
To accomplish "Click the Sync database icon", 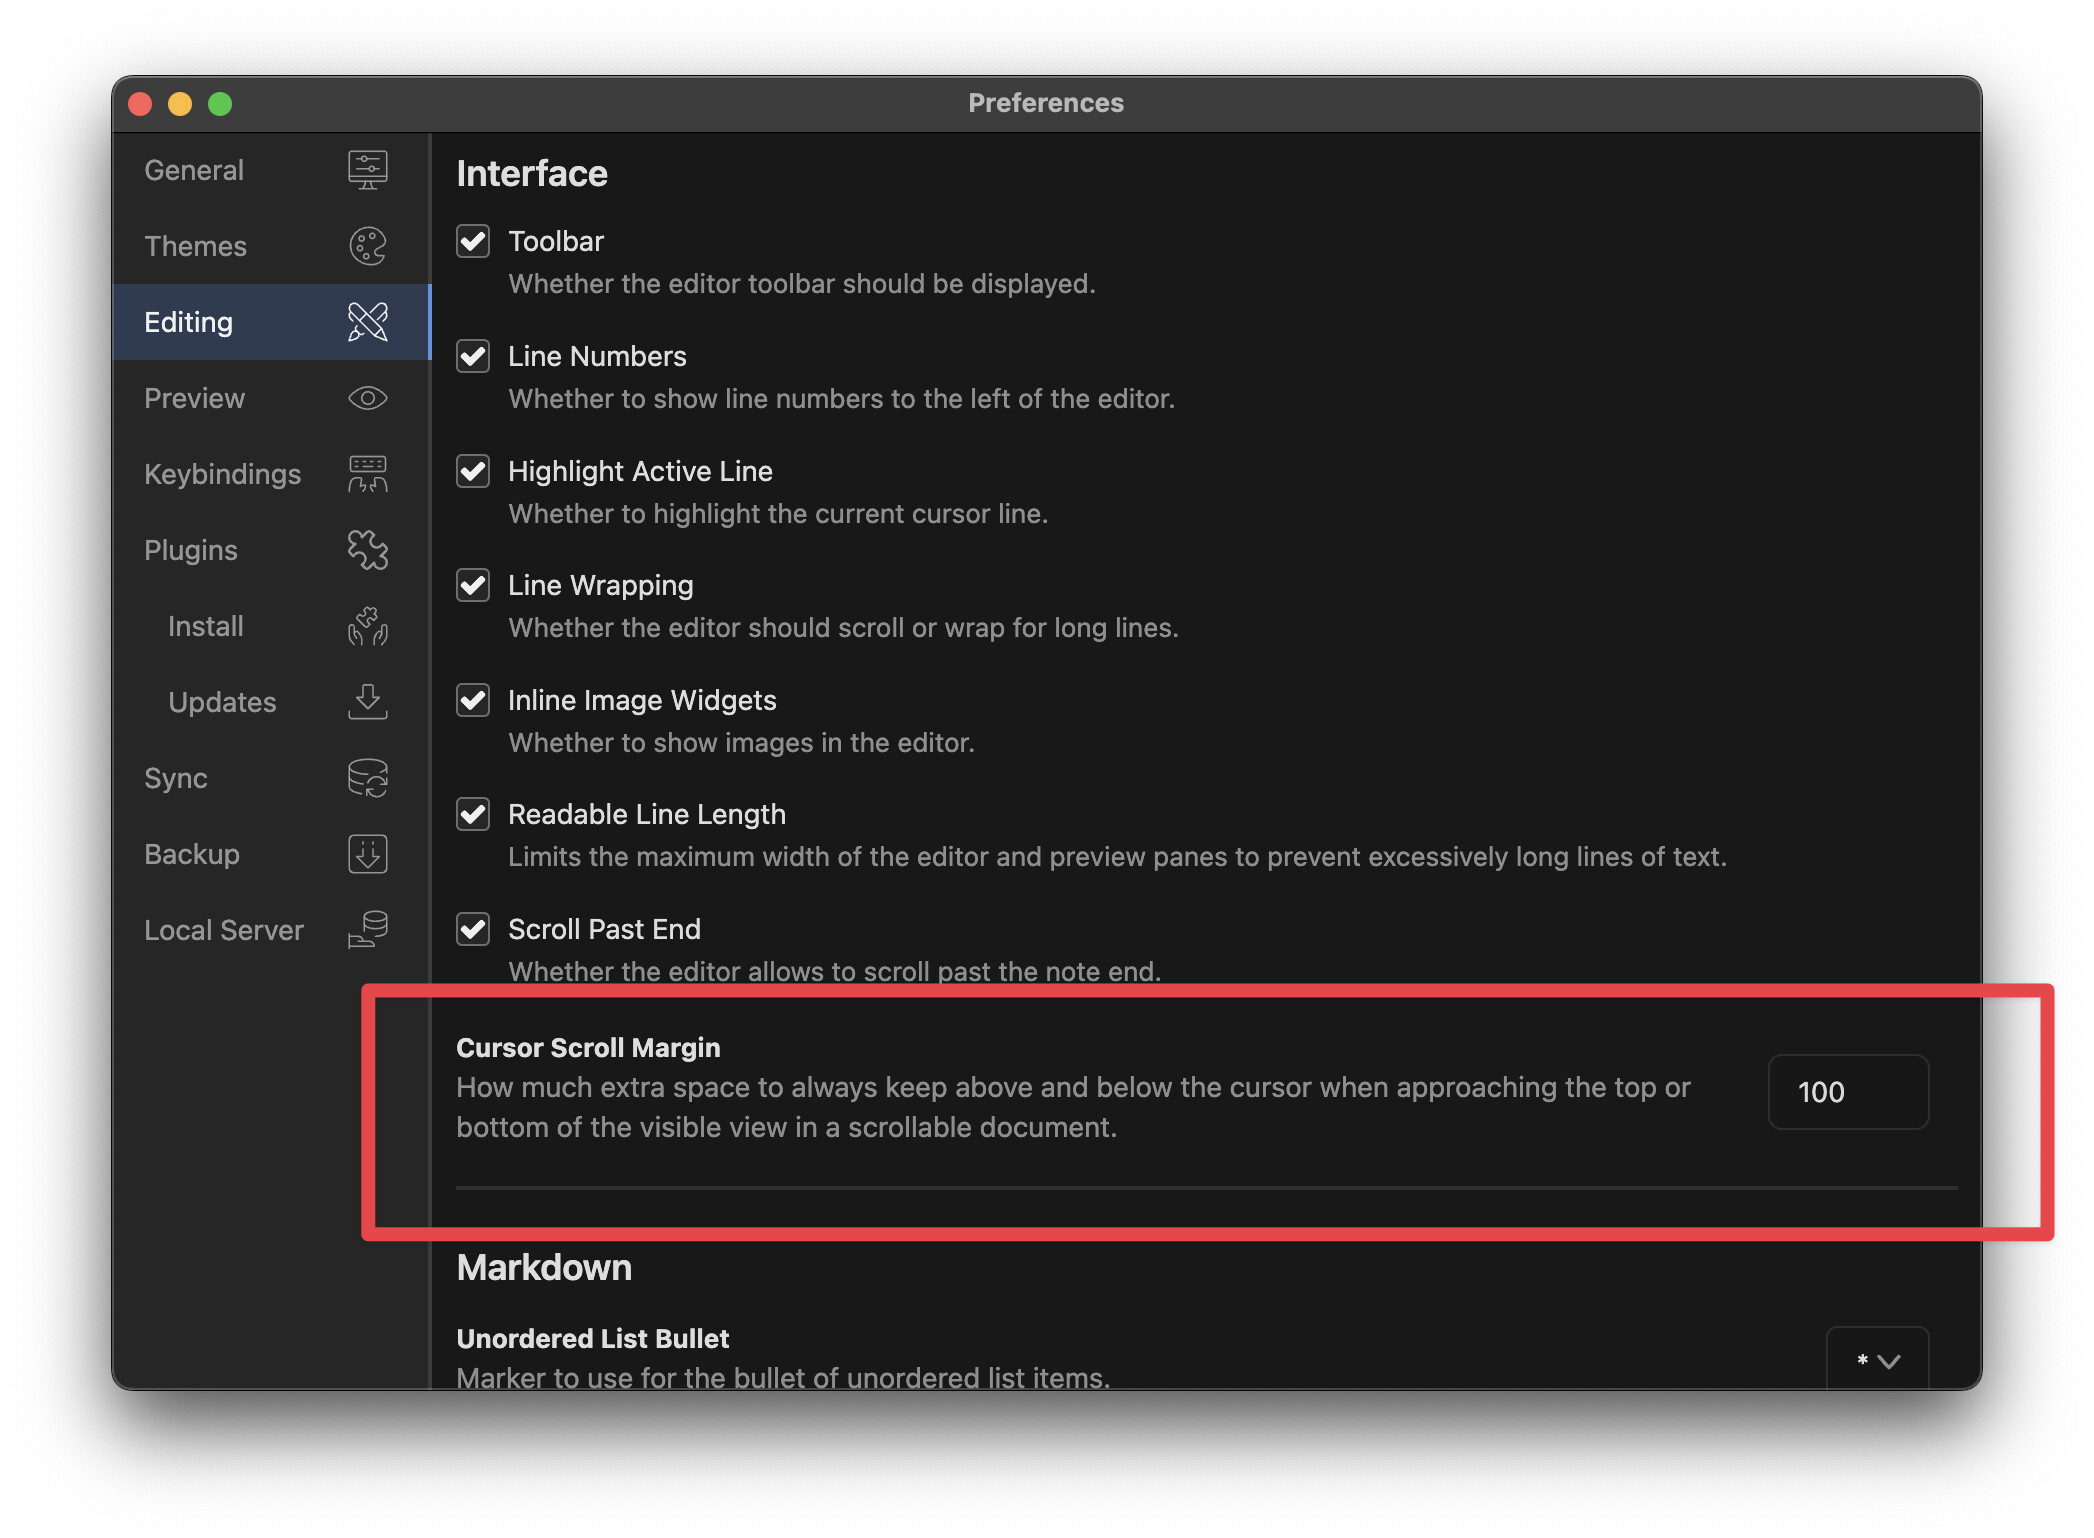I will pyautogui.click(x=367, y=778).
